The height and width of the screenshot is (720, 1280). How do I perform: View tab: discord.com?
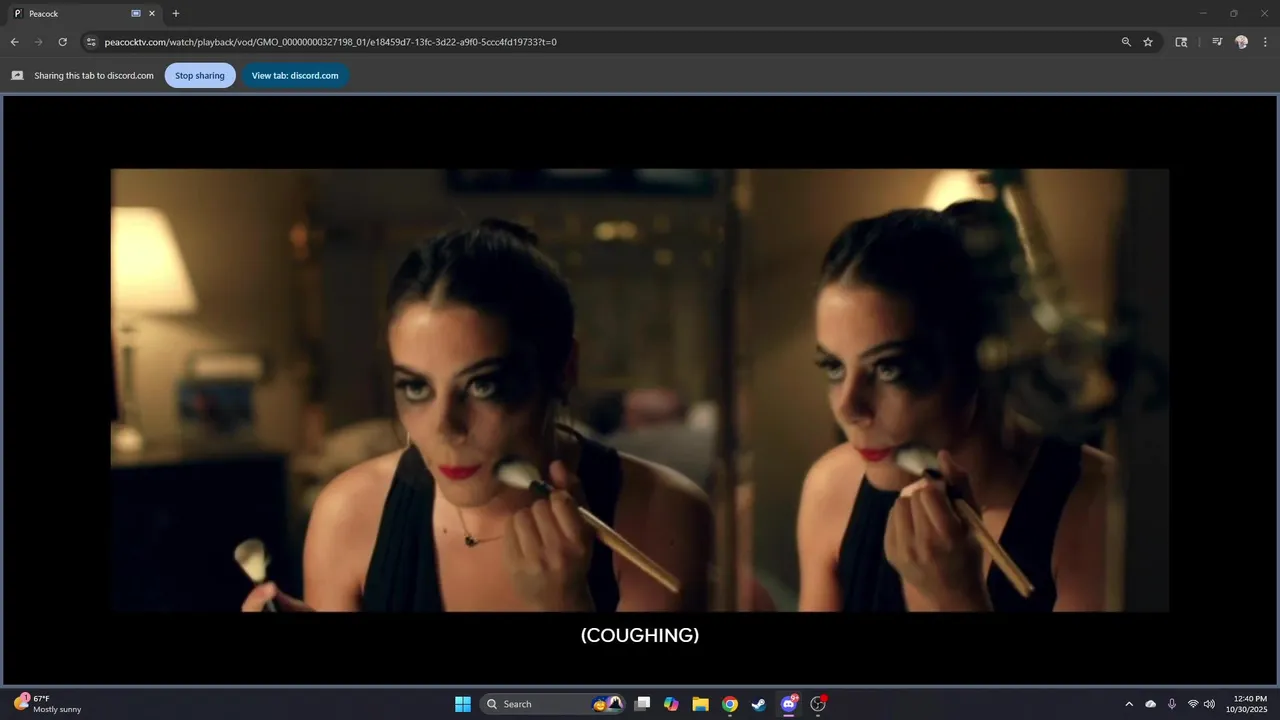coord(295,76)
